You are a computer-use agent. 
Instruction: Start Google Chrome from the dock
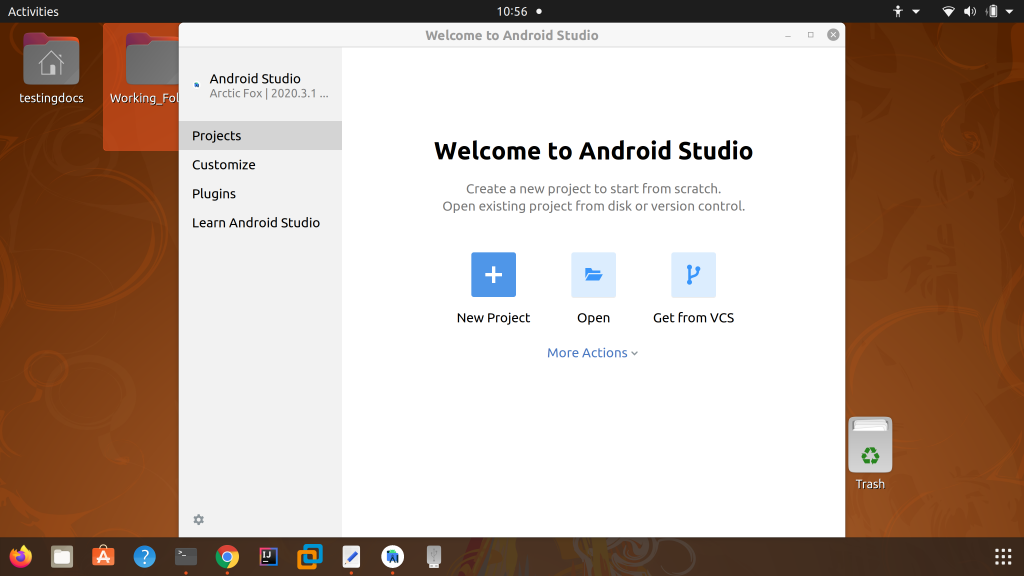(x=227, y=557)
